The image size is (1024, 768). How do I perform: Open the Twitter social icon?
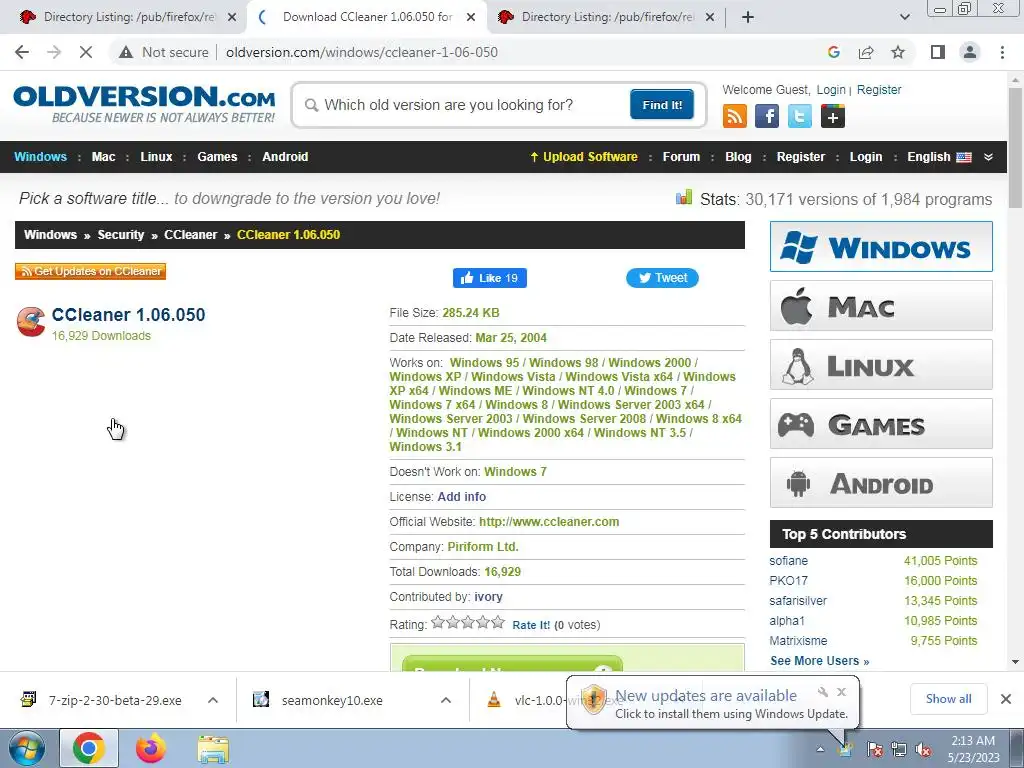pyautogui.click(x=799, y=116)
